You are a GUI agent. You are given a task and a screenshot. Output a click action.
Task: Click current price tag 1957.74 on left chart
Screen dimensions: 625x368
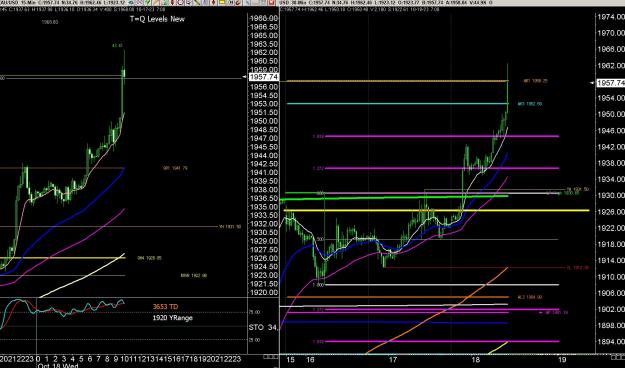click(x=263, y=77)
